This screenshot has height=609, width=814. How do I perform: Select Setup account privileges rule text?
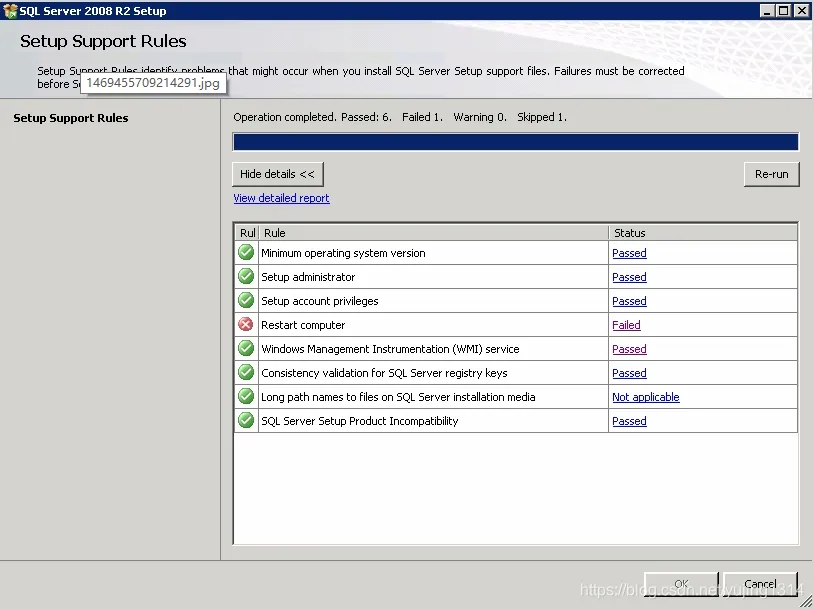pyautogui.click(x=320, y=301)
